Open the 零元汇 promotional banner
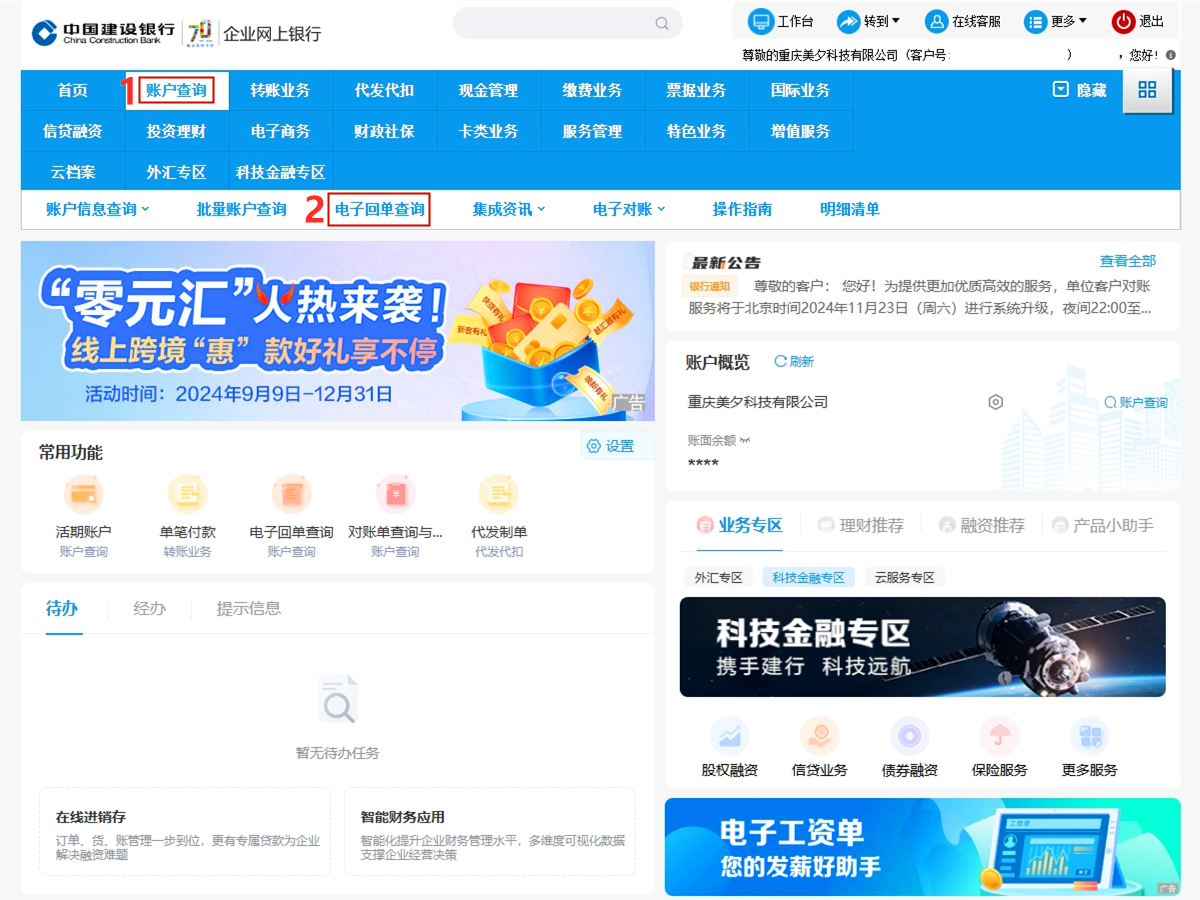This screenshot has width=1200, height=900. click(x=338, y=331)
